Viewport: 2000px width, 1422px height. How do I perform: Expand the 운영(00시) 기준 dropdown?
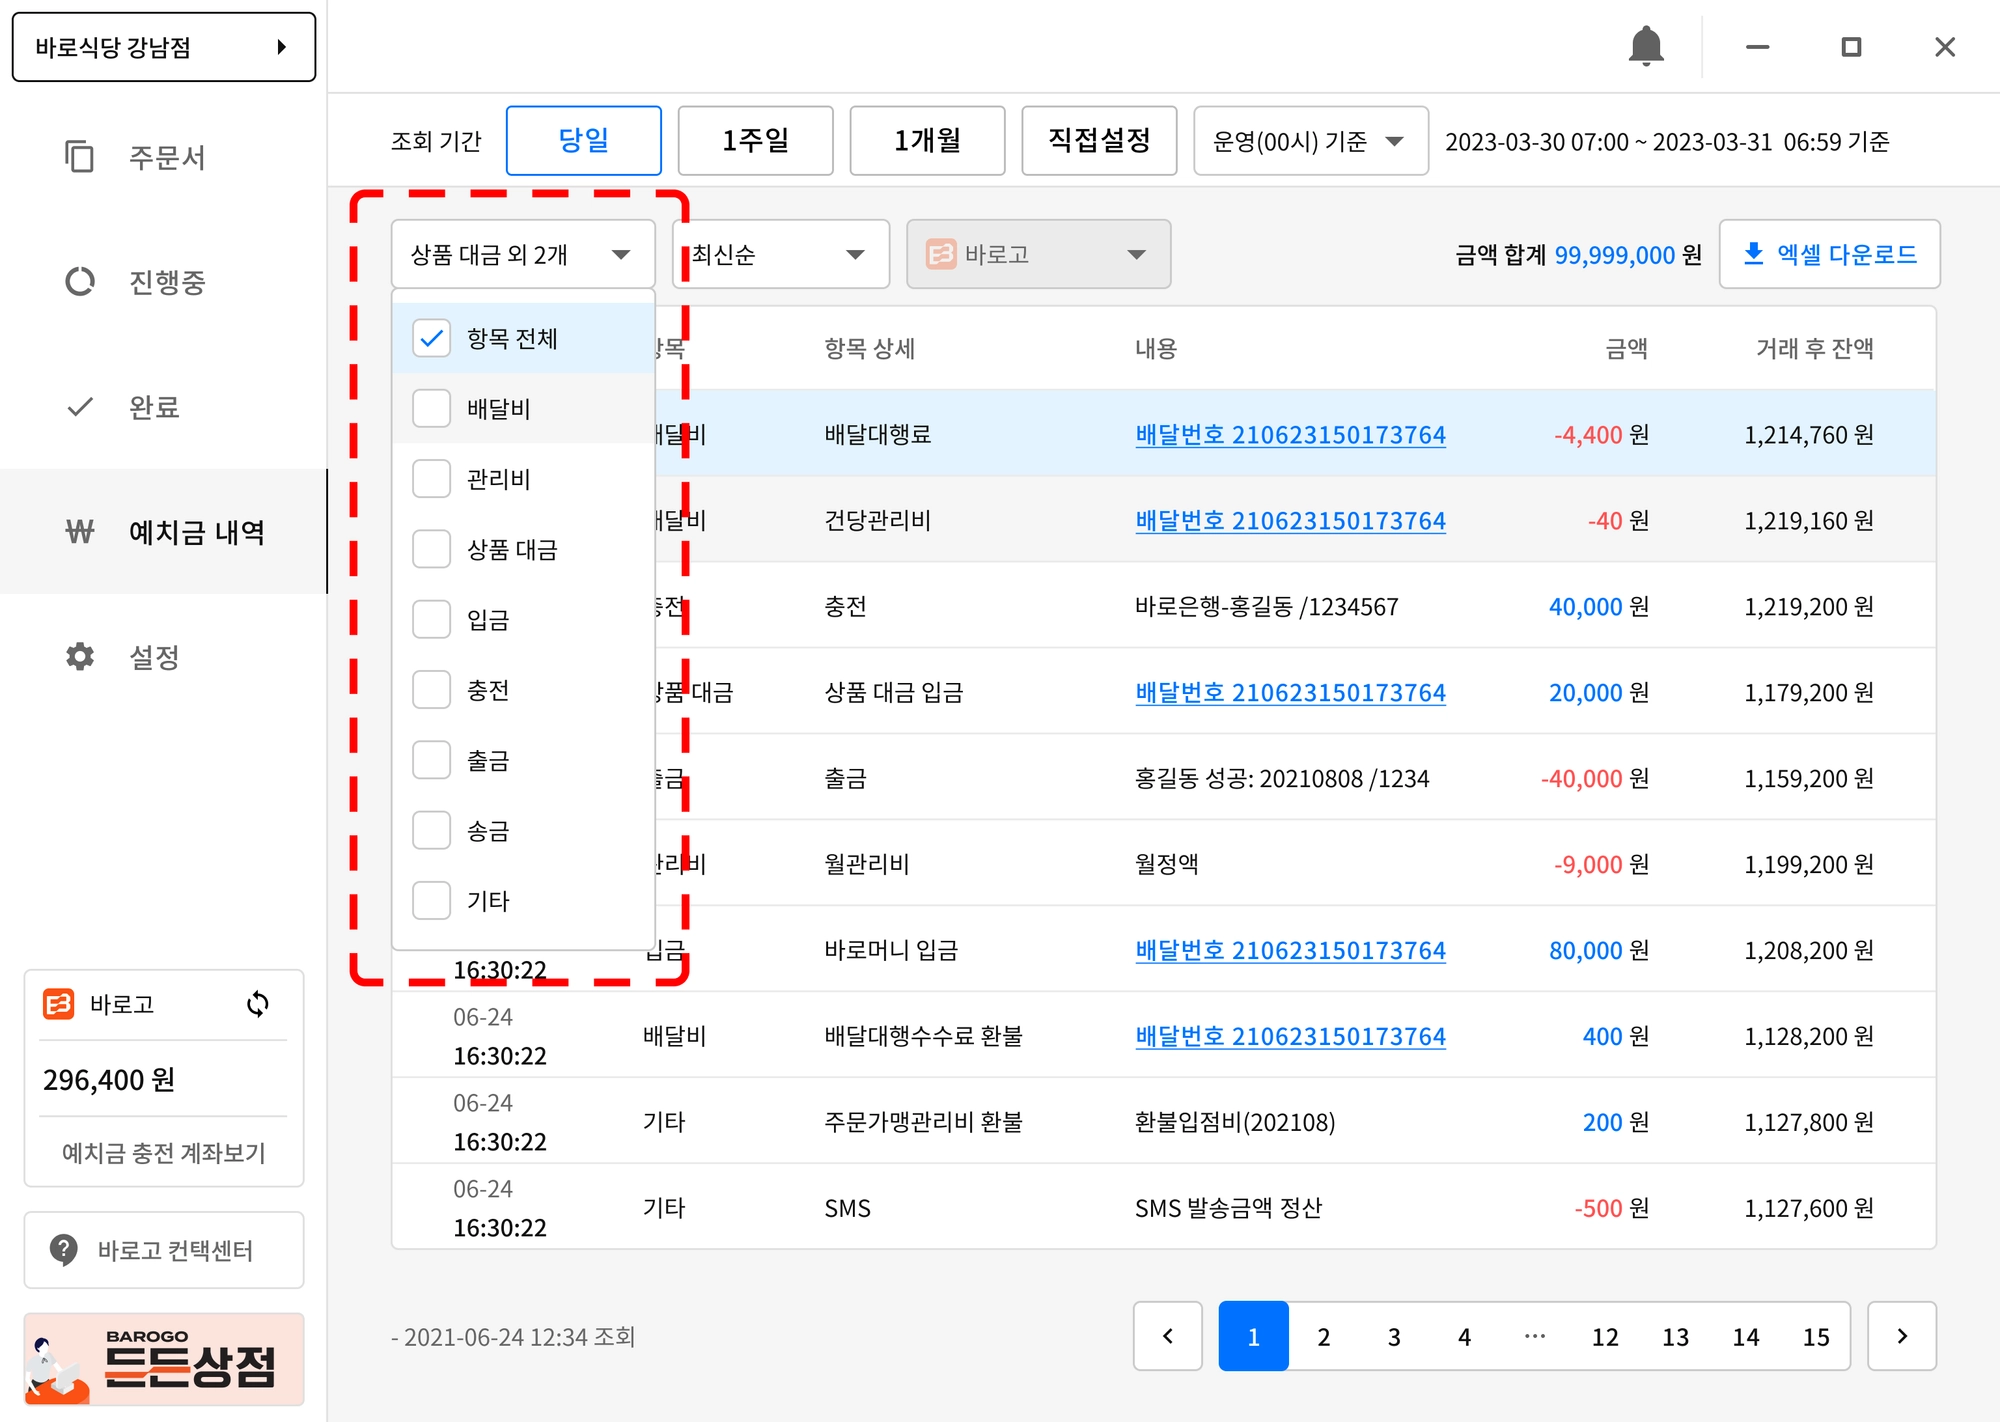(1310, 141)
